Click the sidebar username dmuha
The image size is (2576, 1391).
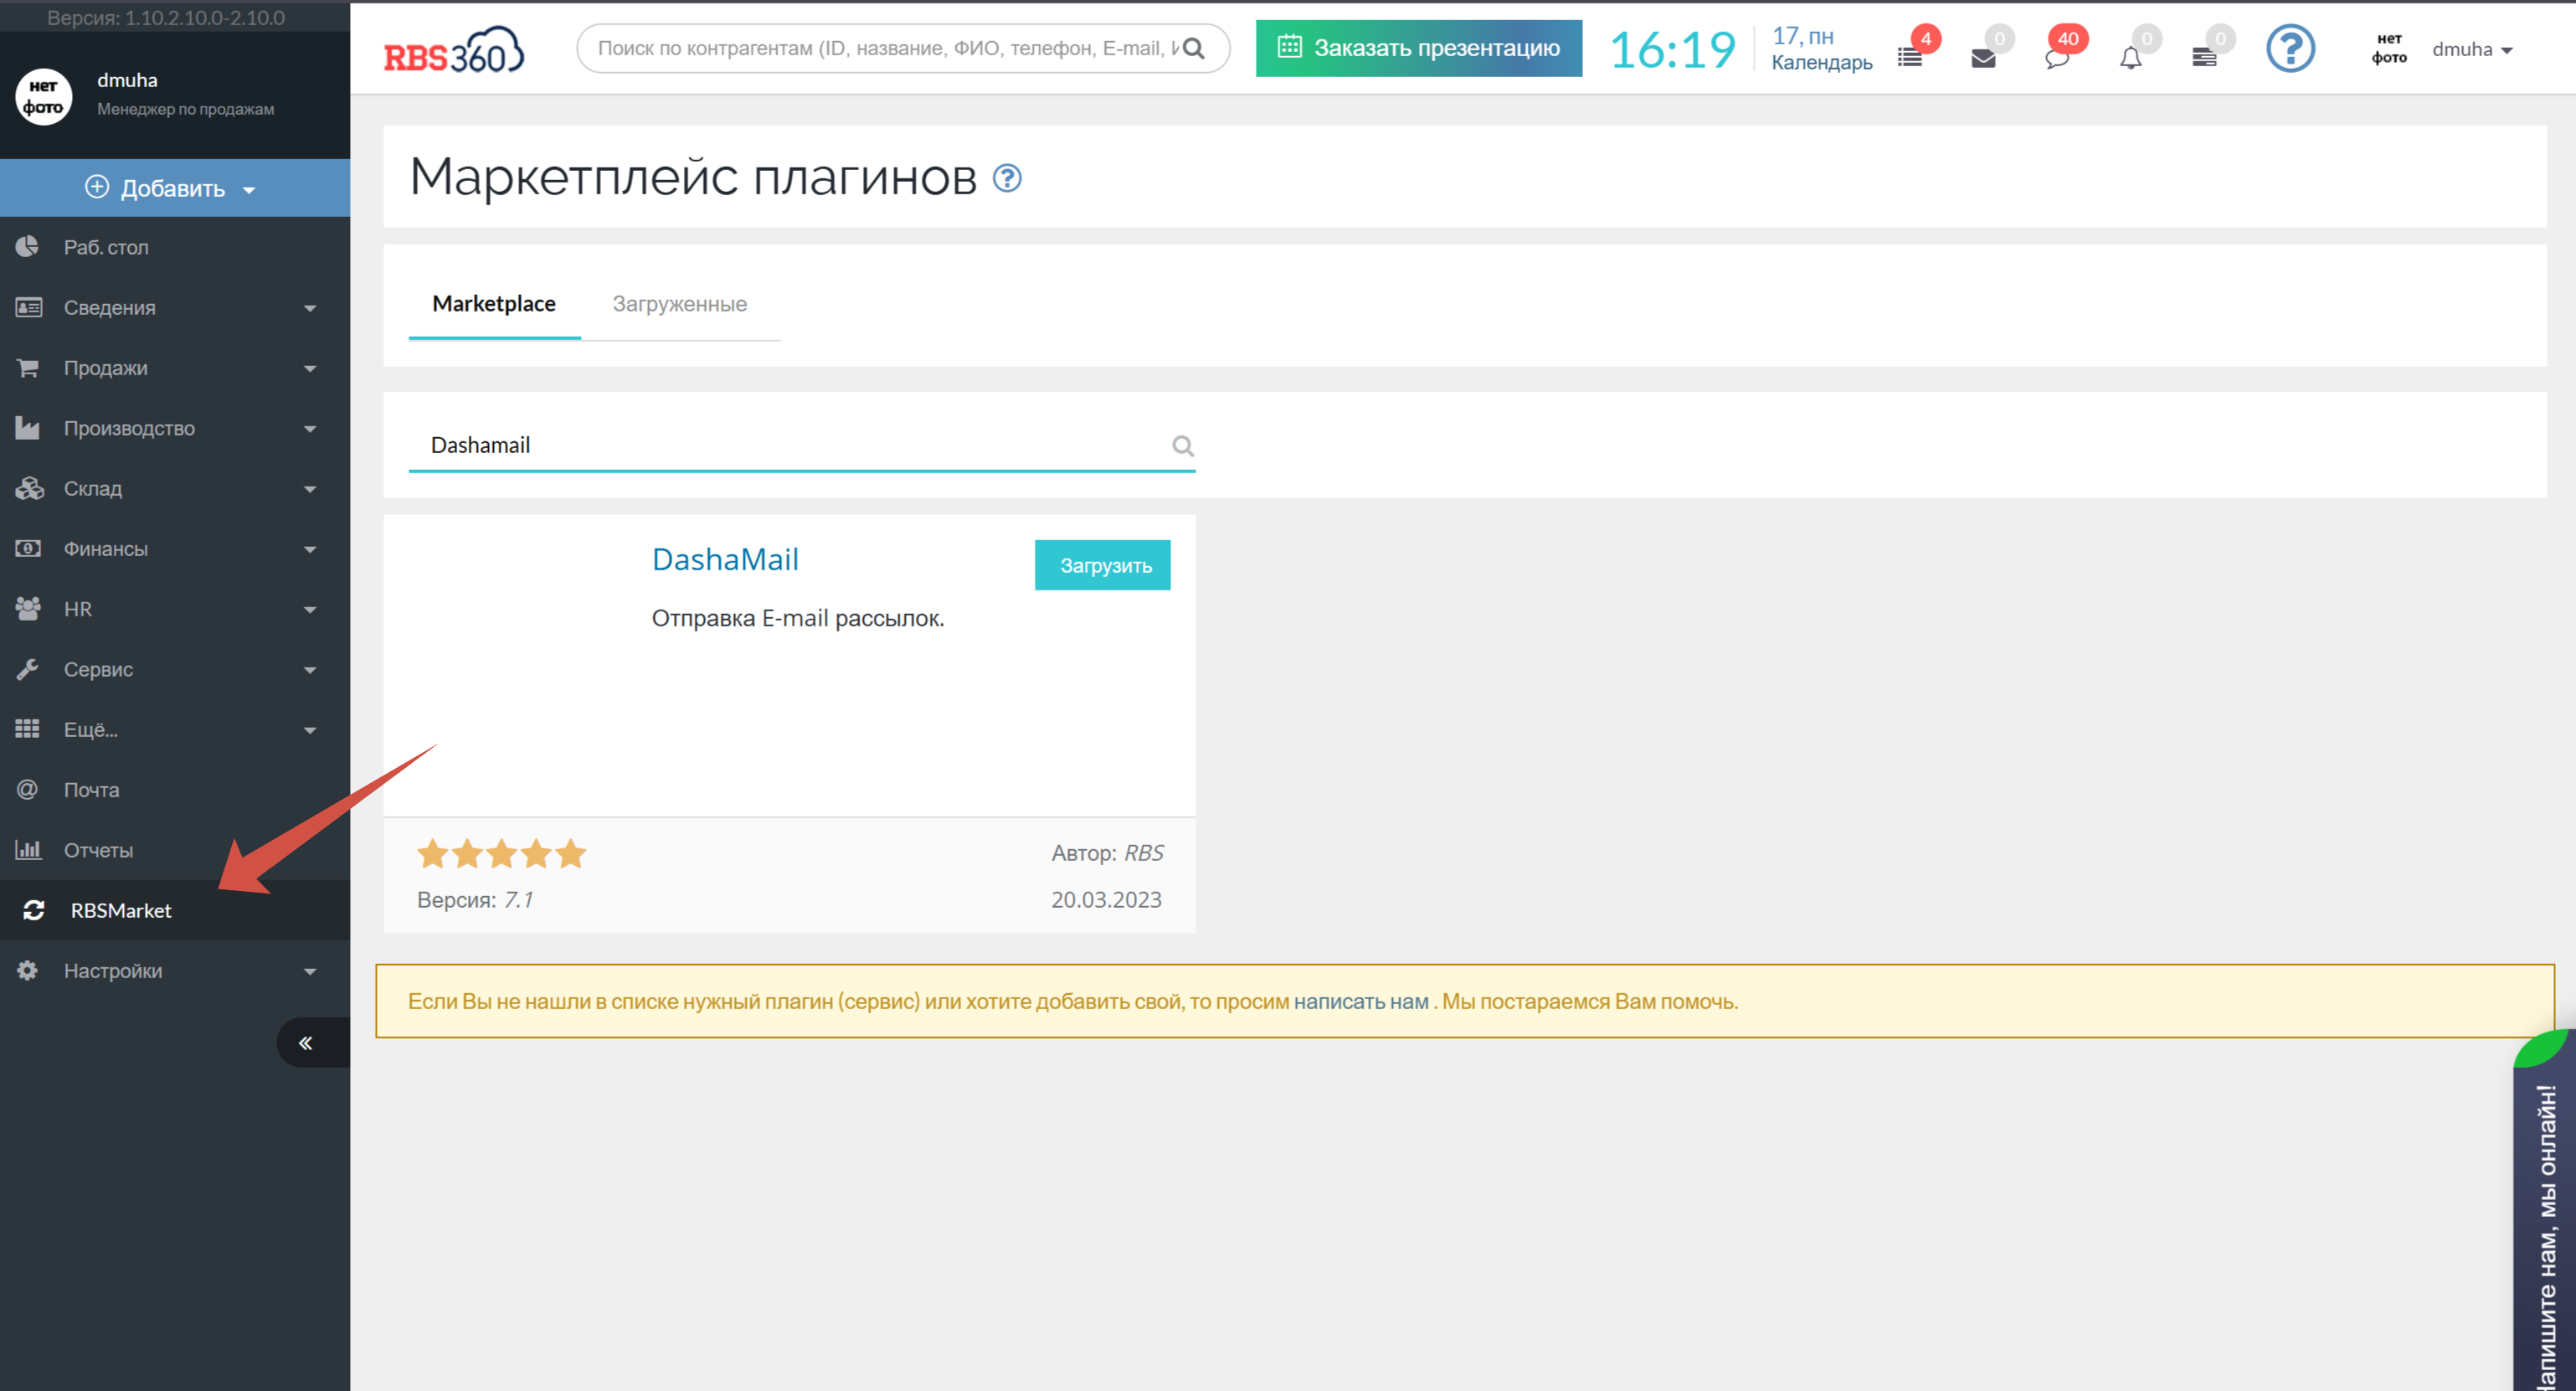[127, 80]
